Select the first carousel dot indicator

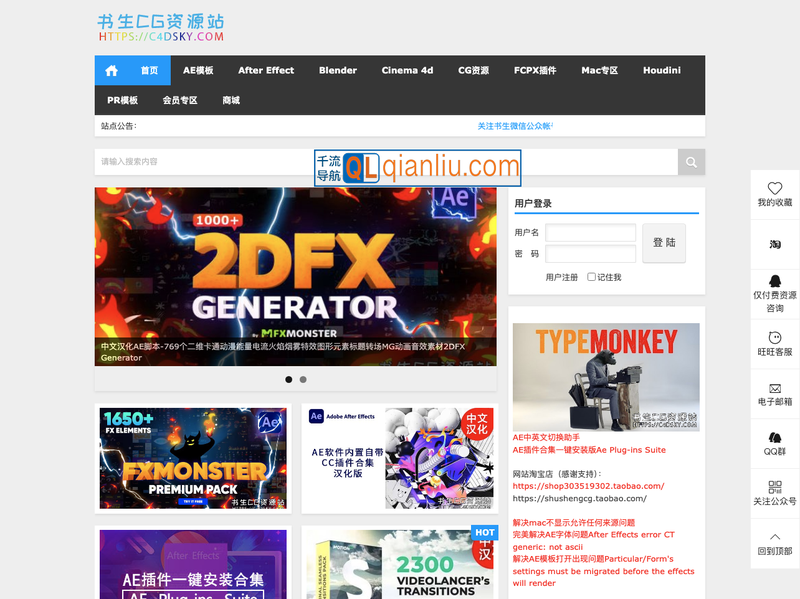tap(289, 379)
